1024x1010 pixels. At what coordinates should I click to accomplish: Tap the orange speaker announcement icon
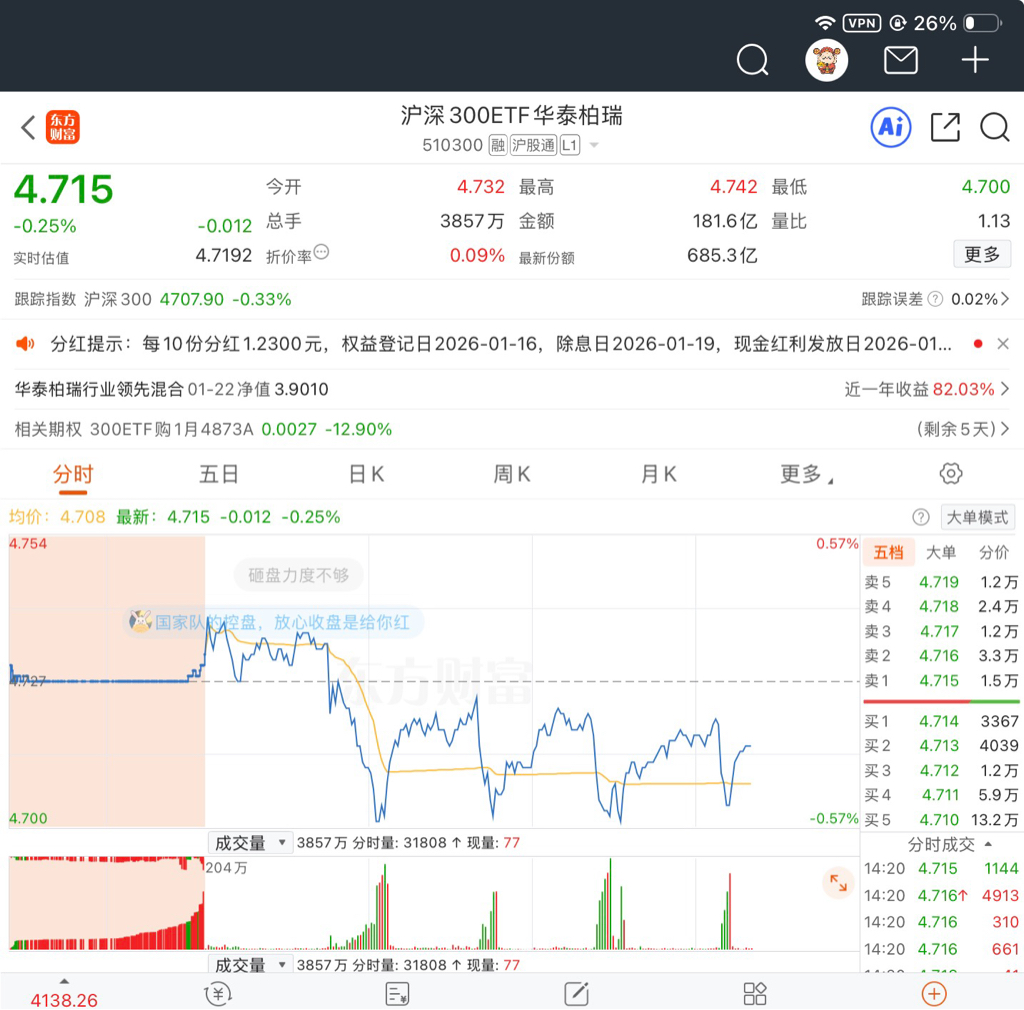[25, 343]
